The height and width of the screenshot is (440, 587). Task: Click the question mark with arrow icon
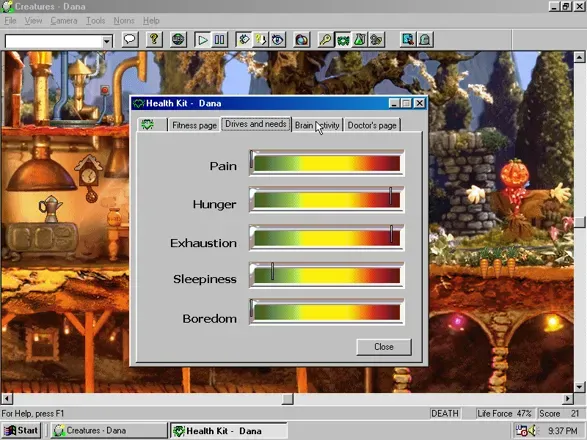click(261, 39)
